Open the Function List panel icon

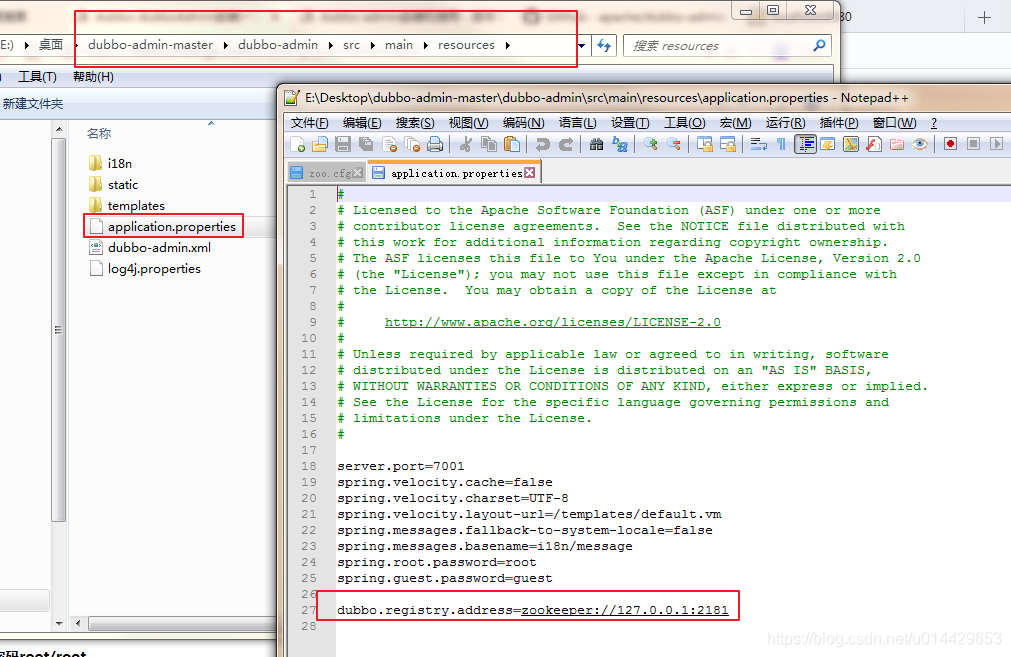874,144
